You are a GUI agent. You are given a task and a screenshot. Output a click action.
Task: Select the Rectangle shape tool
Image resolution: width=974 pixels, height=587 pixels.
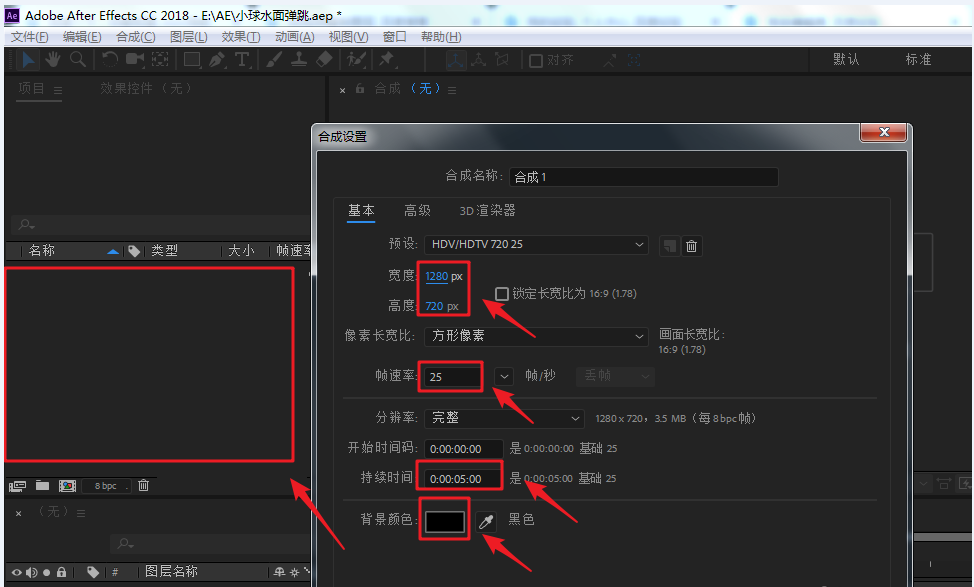click(192, 60)
